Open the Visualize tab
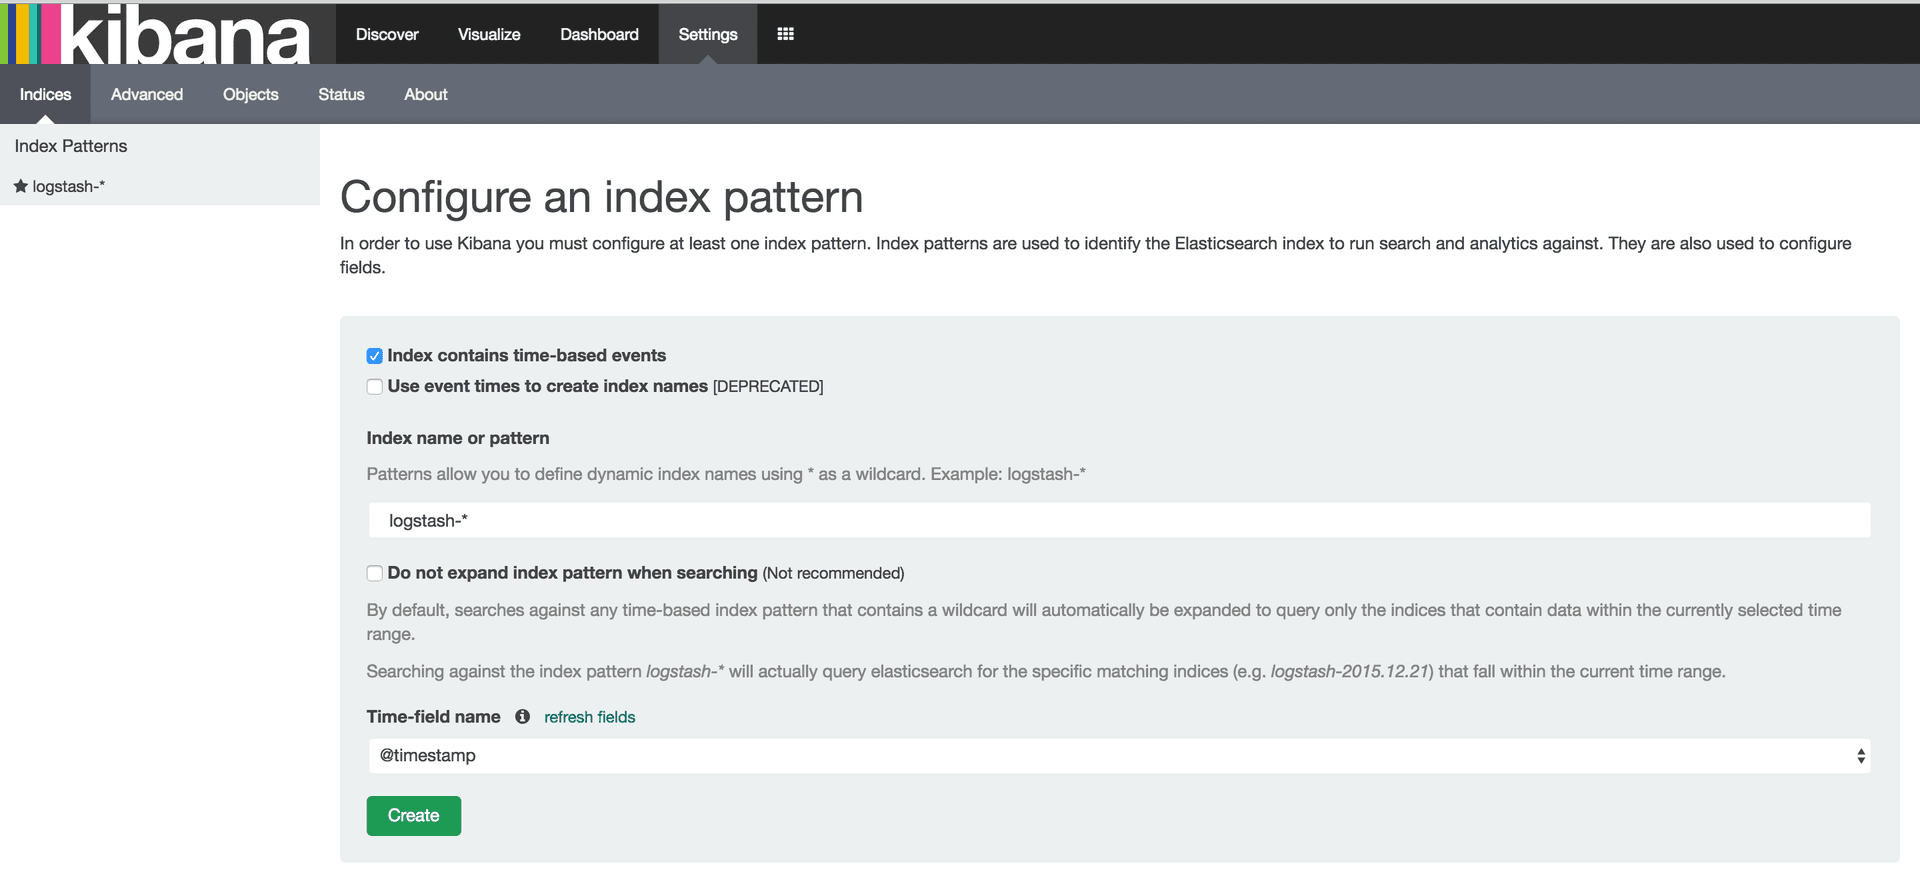Viewport: 1920px width, 888px height. 489,34
